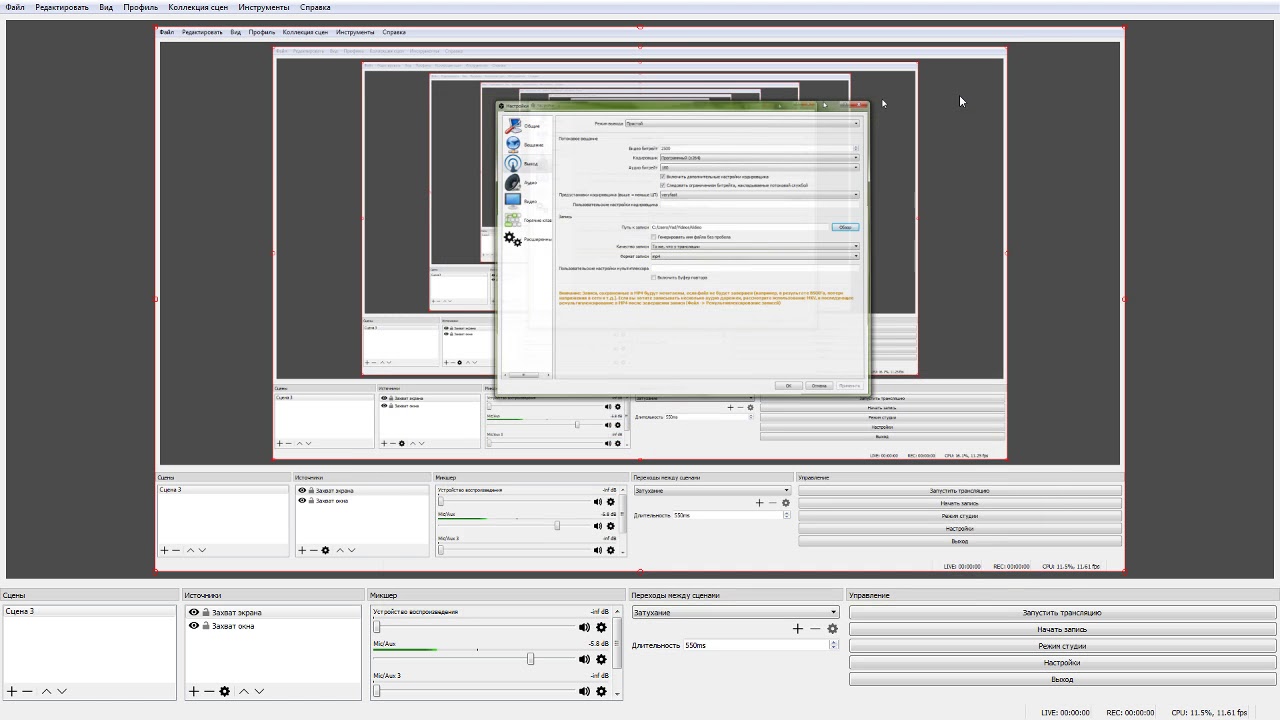Hide the Захват окна source via eye icon
This screenshot has height=720, width=1280.
194,626
